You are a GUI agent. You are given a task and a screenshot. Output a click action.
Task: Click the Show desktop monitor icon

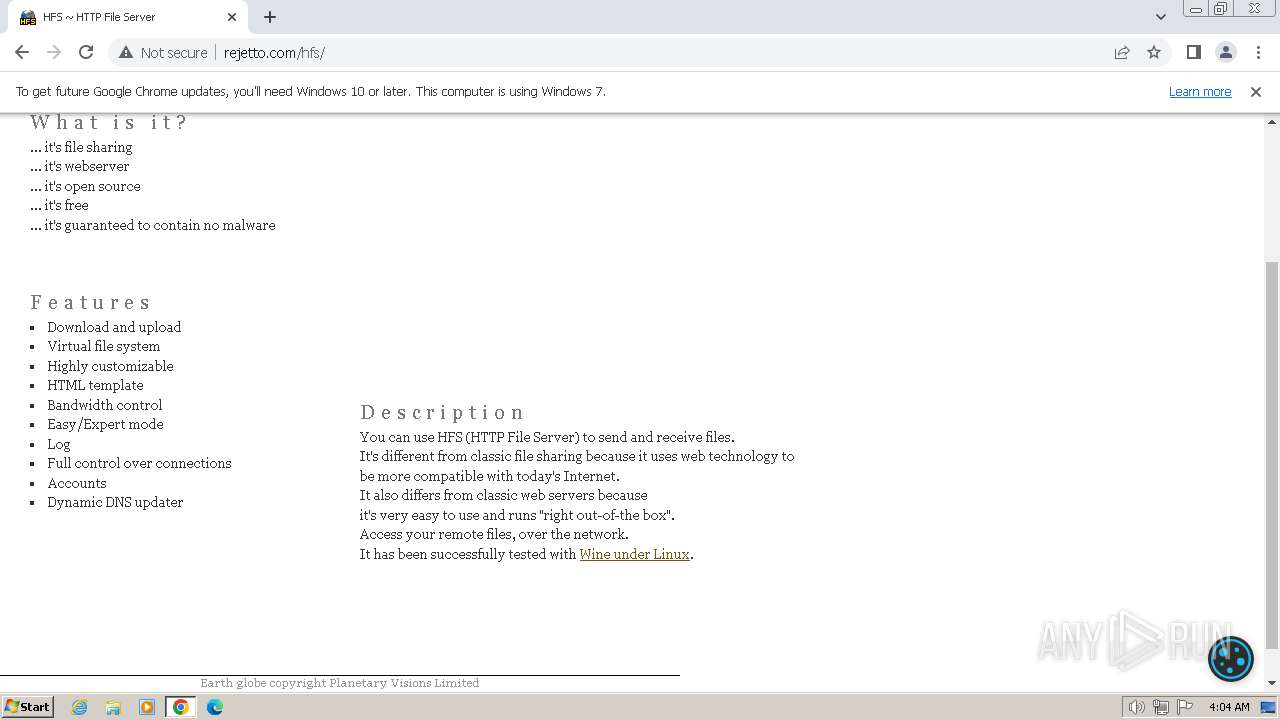(1268, 707)
